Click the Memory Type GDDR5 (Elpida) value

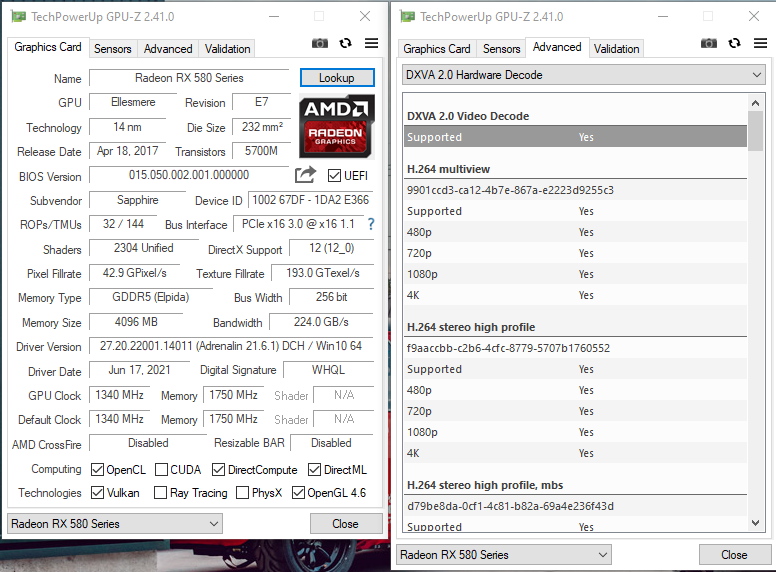click(150, 297)
